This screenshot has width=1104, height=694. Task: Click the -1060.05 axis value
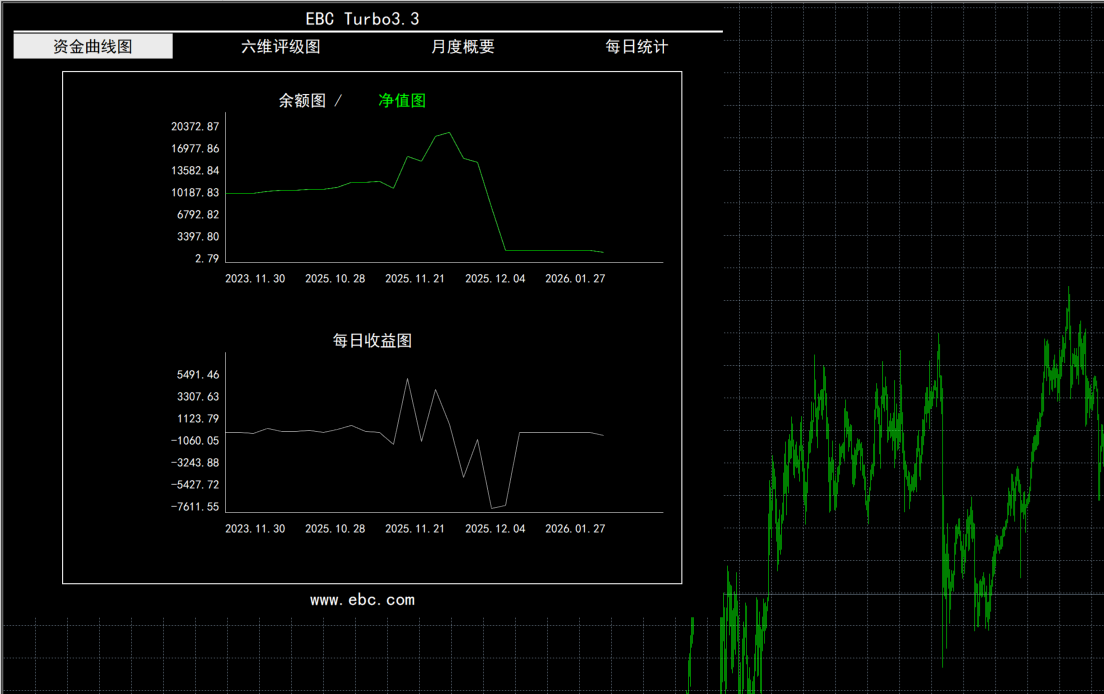click(x=195, y=441)
